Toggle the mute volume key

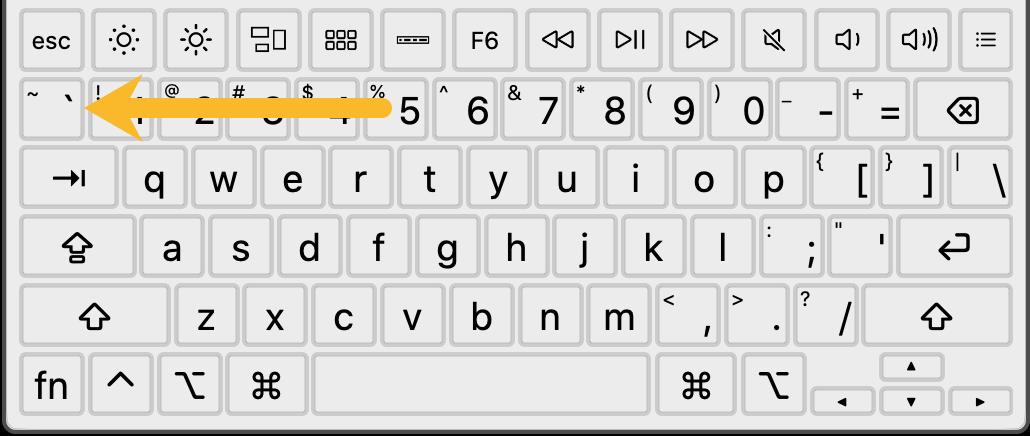pos(774,40)
